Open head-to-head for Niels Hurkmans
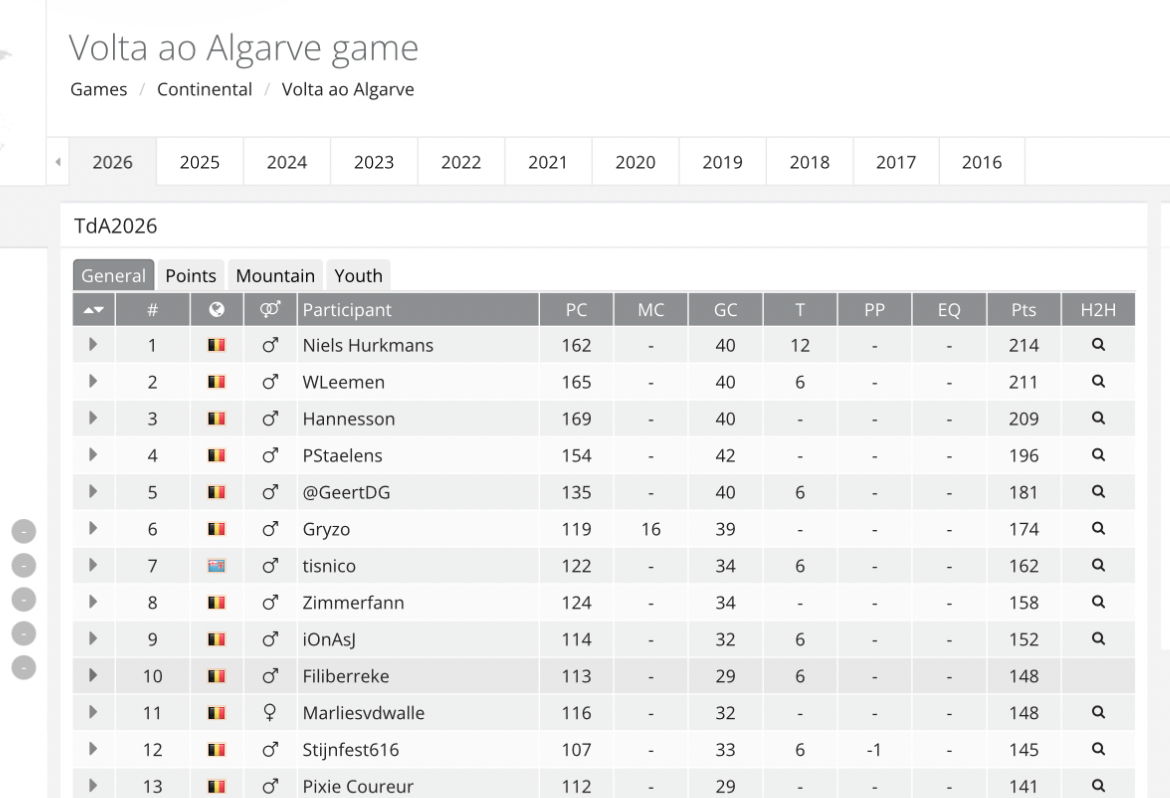The image size is (1170, 798). click(1098, 345)
